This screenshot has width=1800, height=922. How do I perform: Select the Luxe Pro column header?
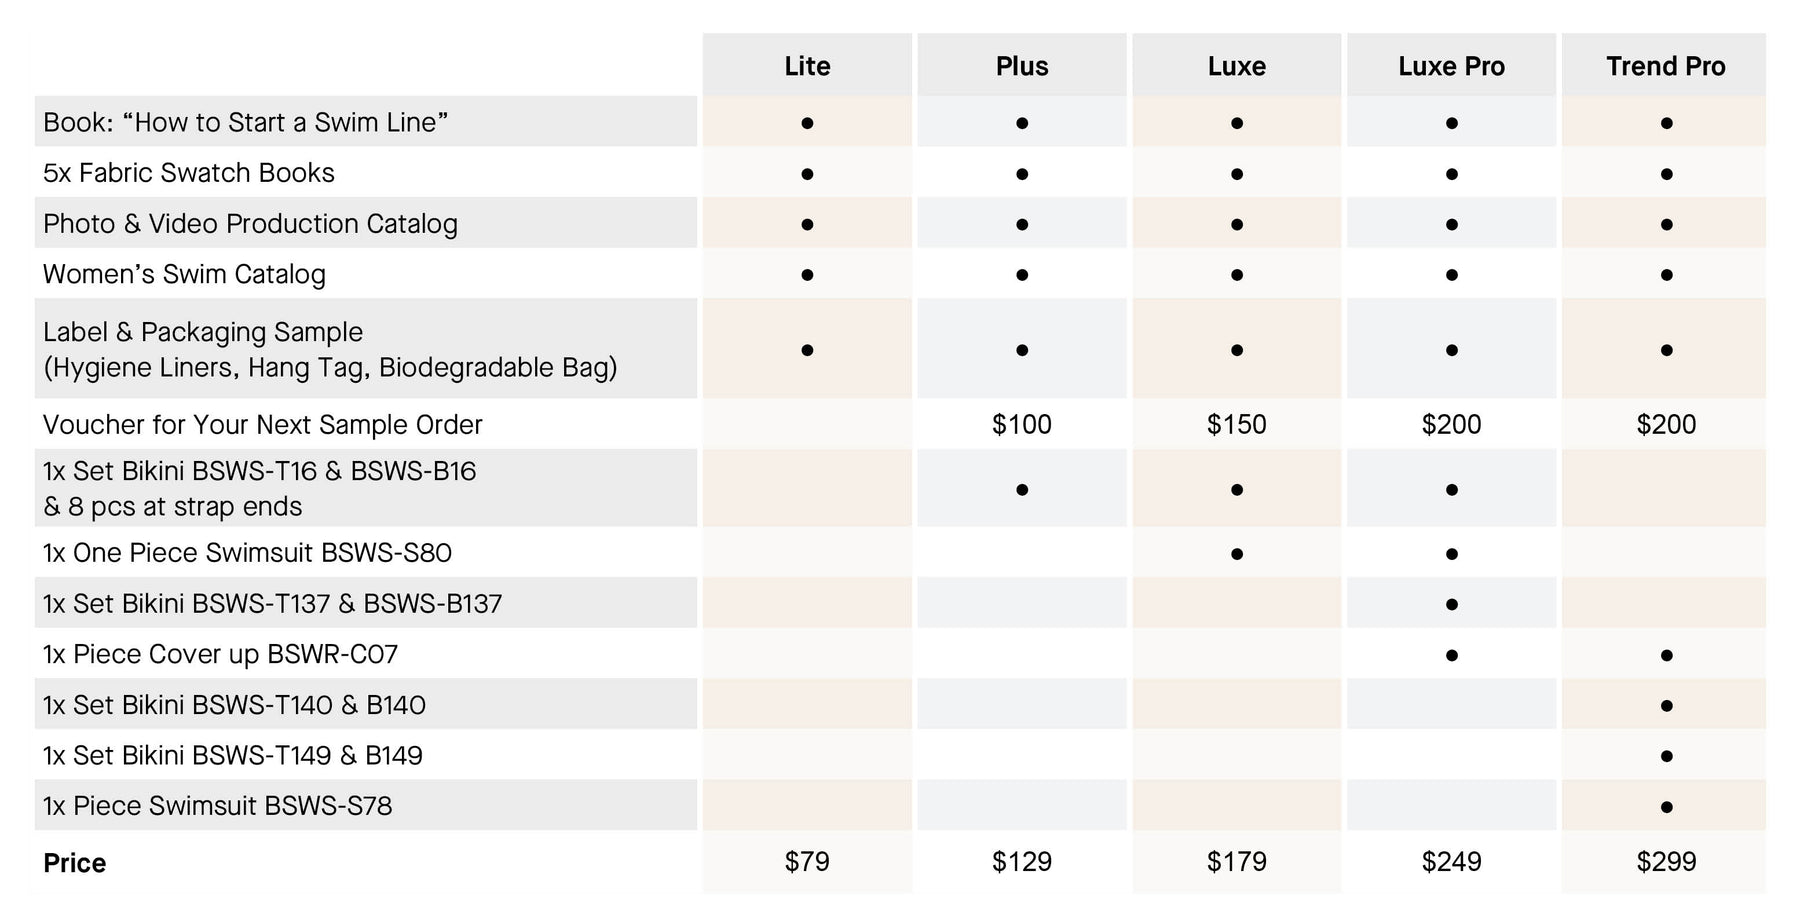coord(1451,66)
